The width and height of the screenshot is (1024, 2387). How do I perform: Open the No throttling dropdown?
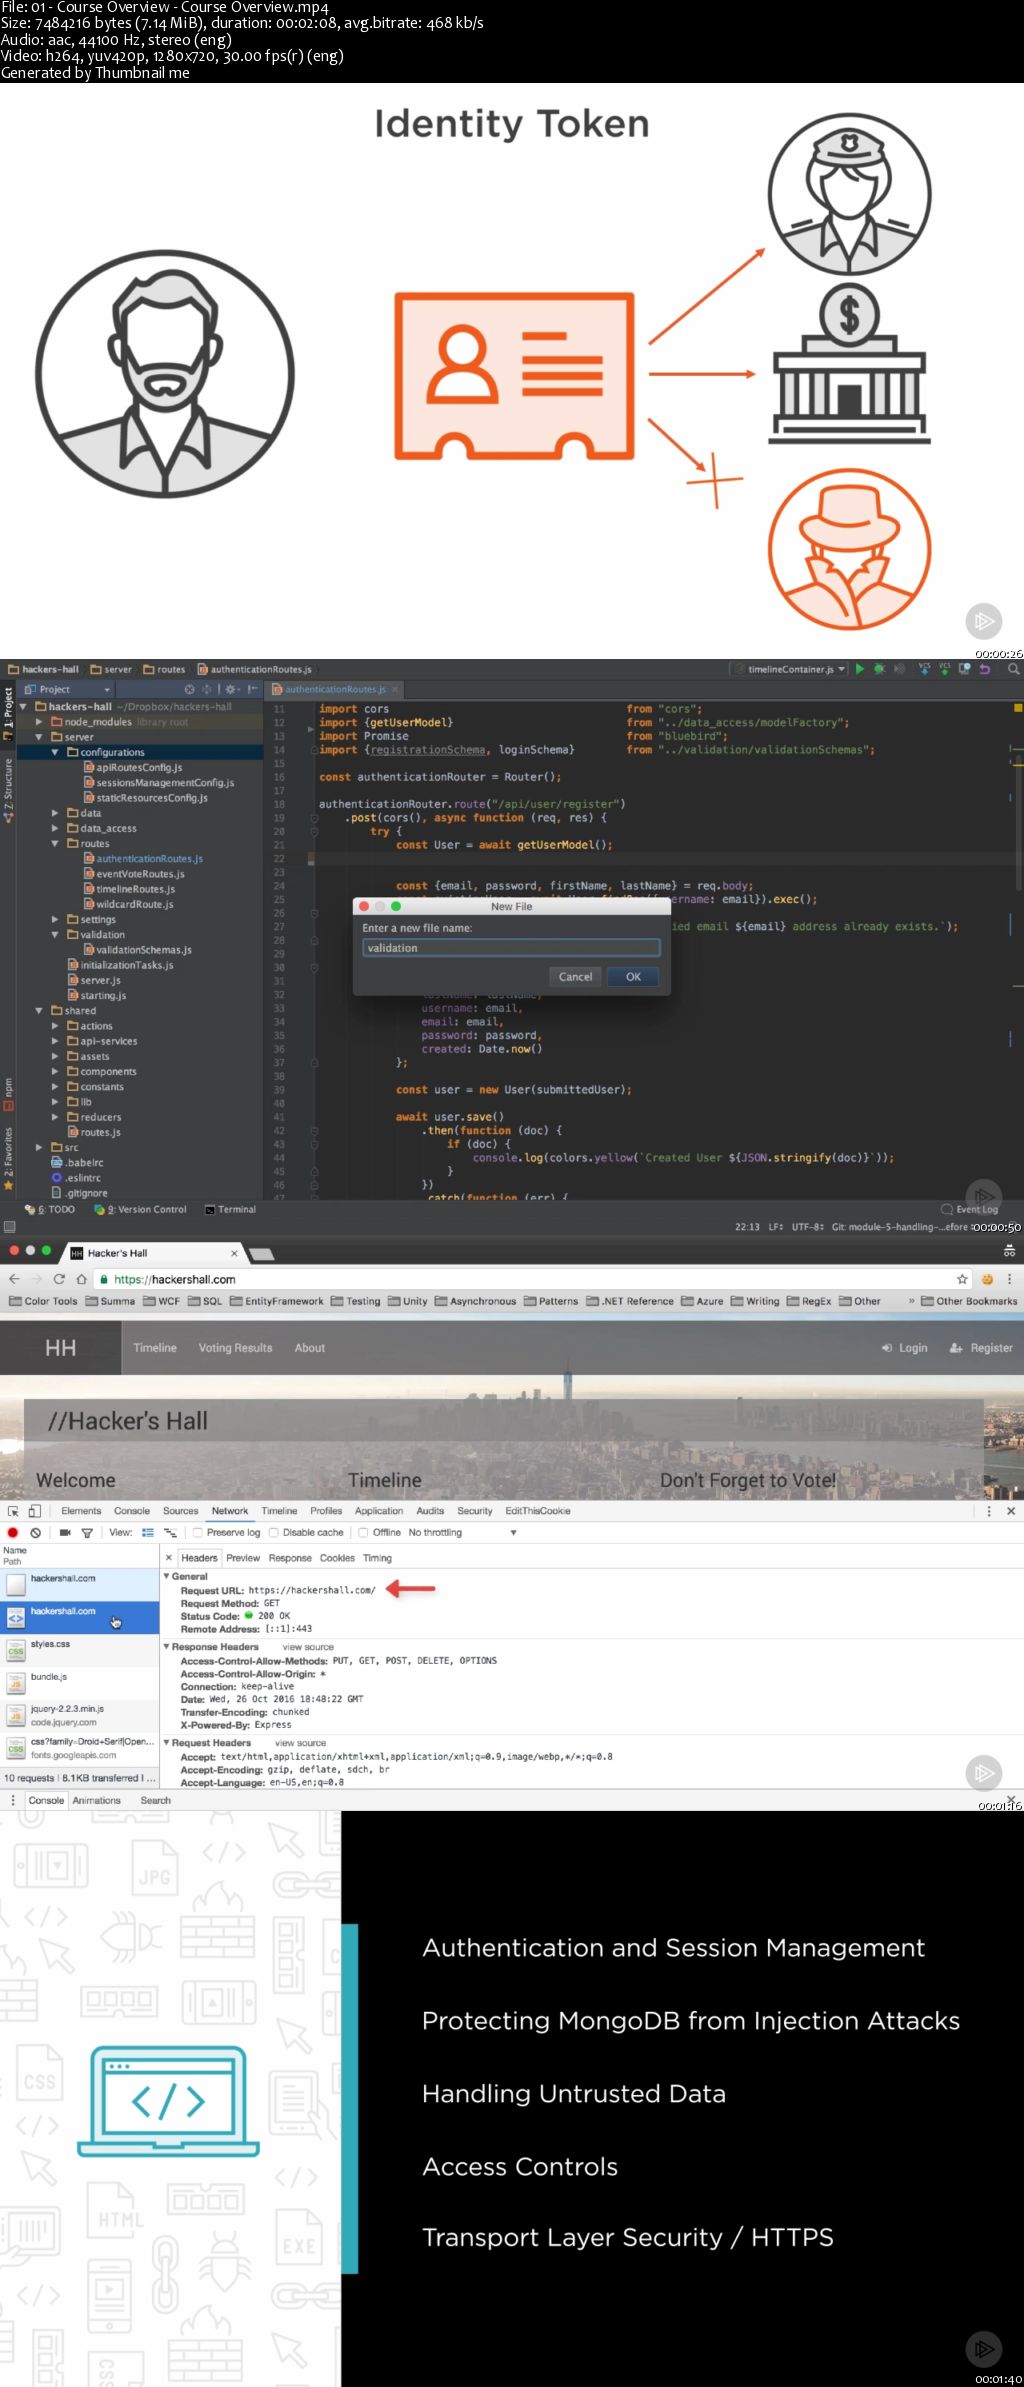click(x=462, y=1533)
